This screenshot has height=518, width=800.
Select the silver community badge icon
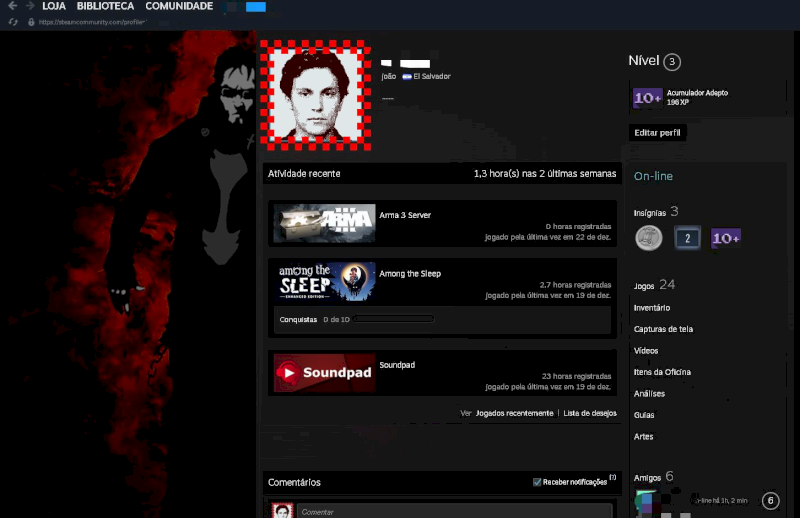coord(648,238)
